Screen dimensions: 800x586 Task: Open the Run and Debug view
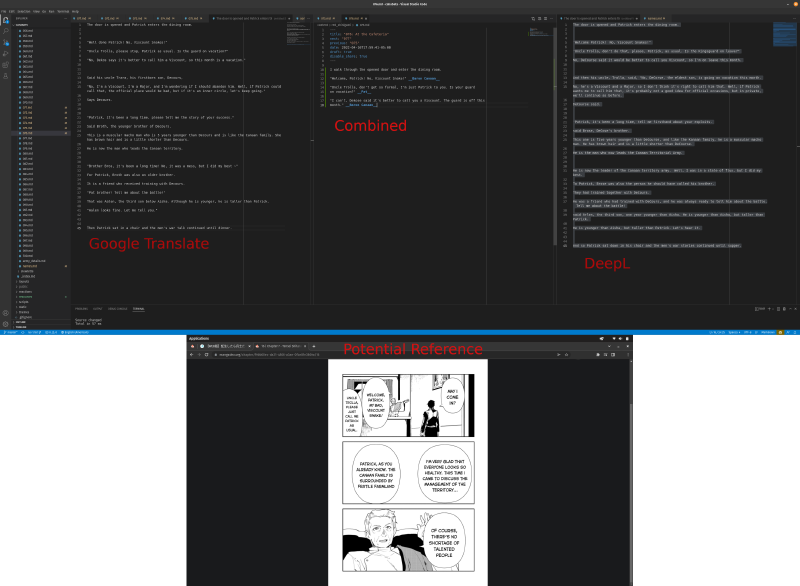pyautogui.click(x=6, y=54)
